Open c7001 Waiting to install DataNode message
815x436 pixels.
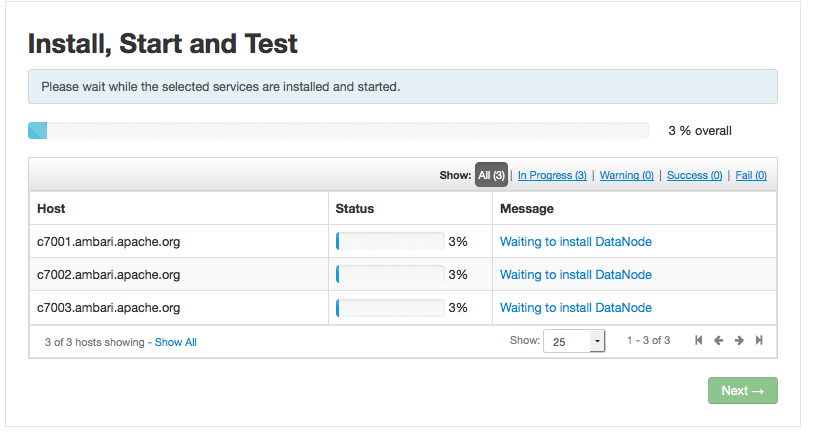(x=575, y=242)
